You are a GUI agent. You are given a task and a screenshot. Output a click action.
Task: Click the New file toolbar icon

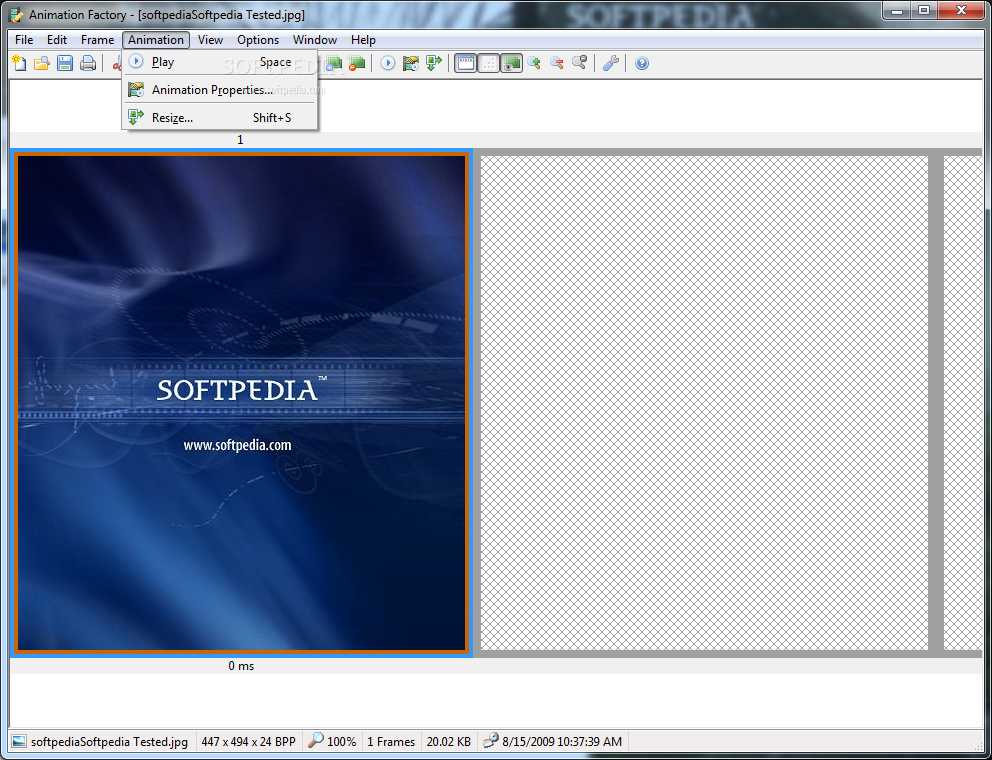20,63
